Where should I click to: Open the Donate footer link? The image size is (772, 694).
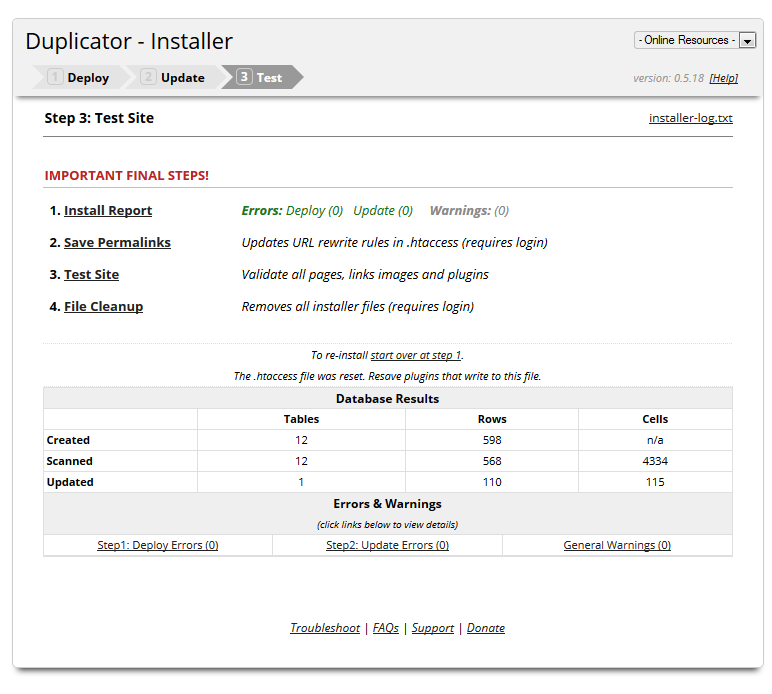pos(485,628)
